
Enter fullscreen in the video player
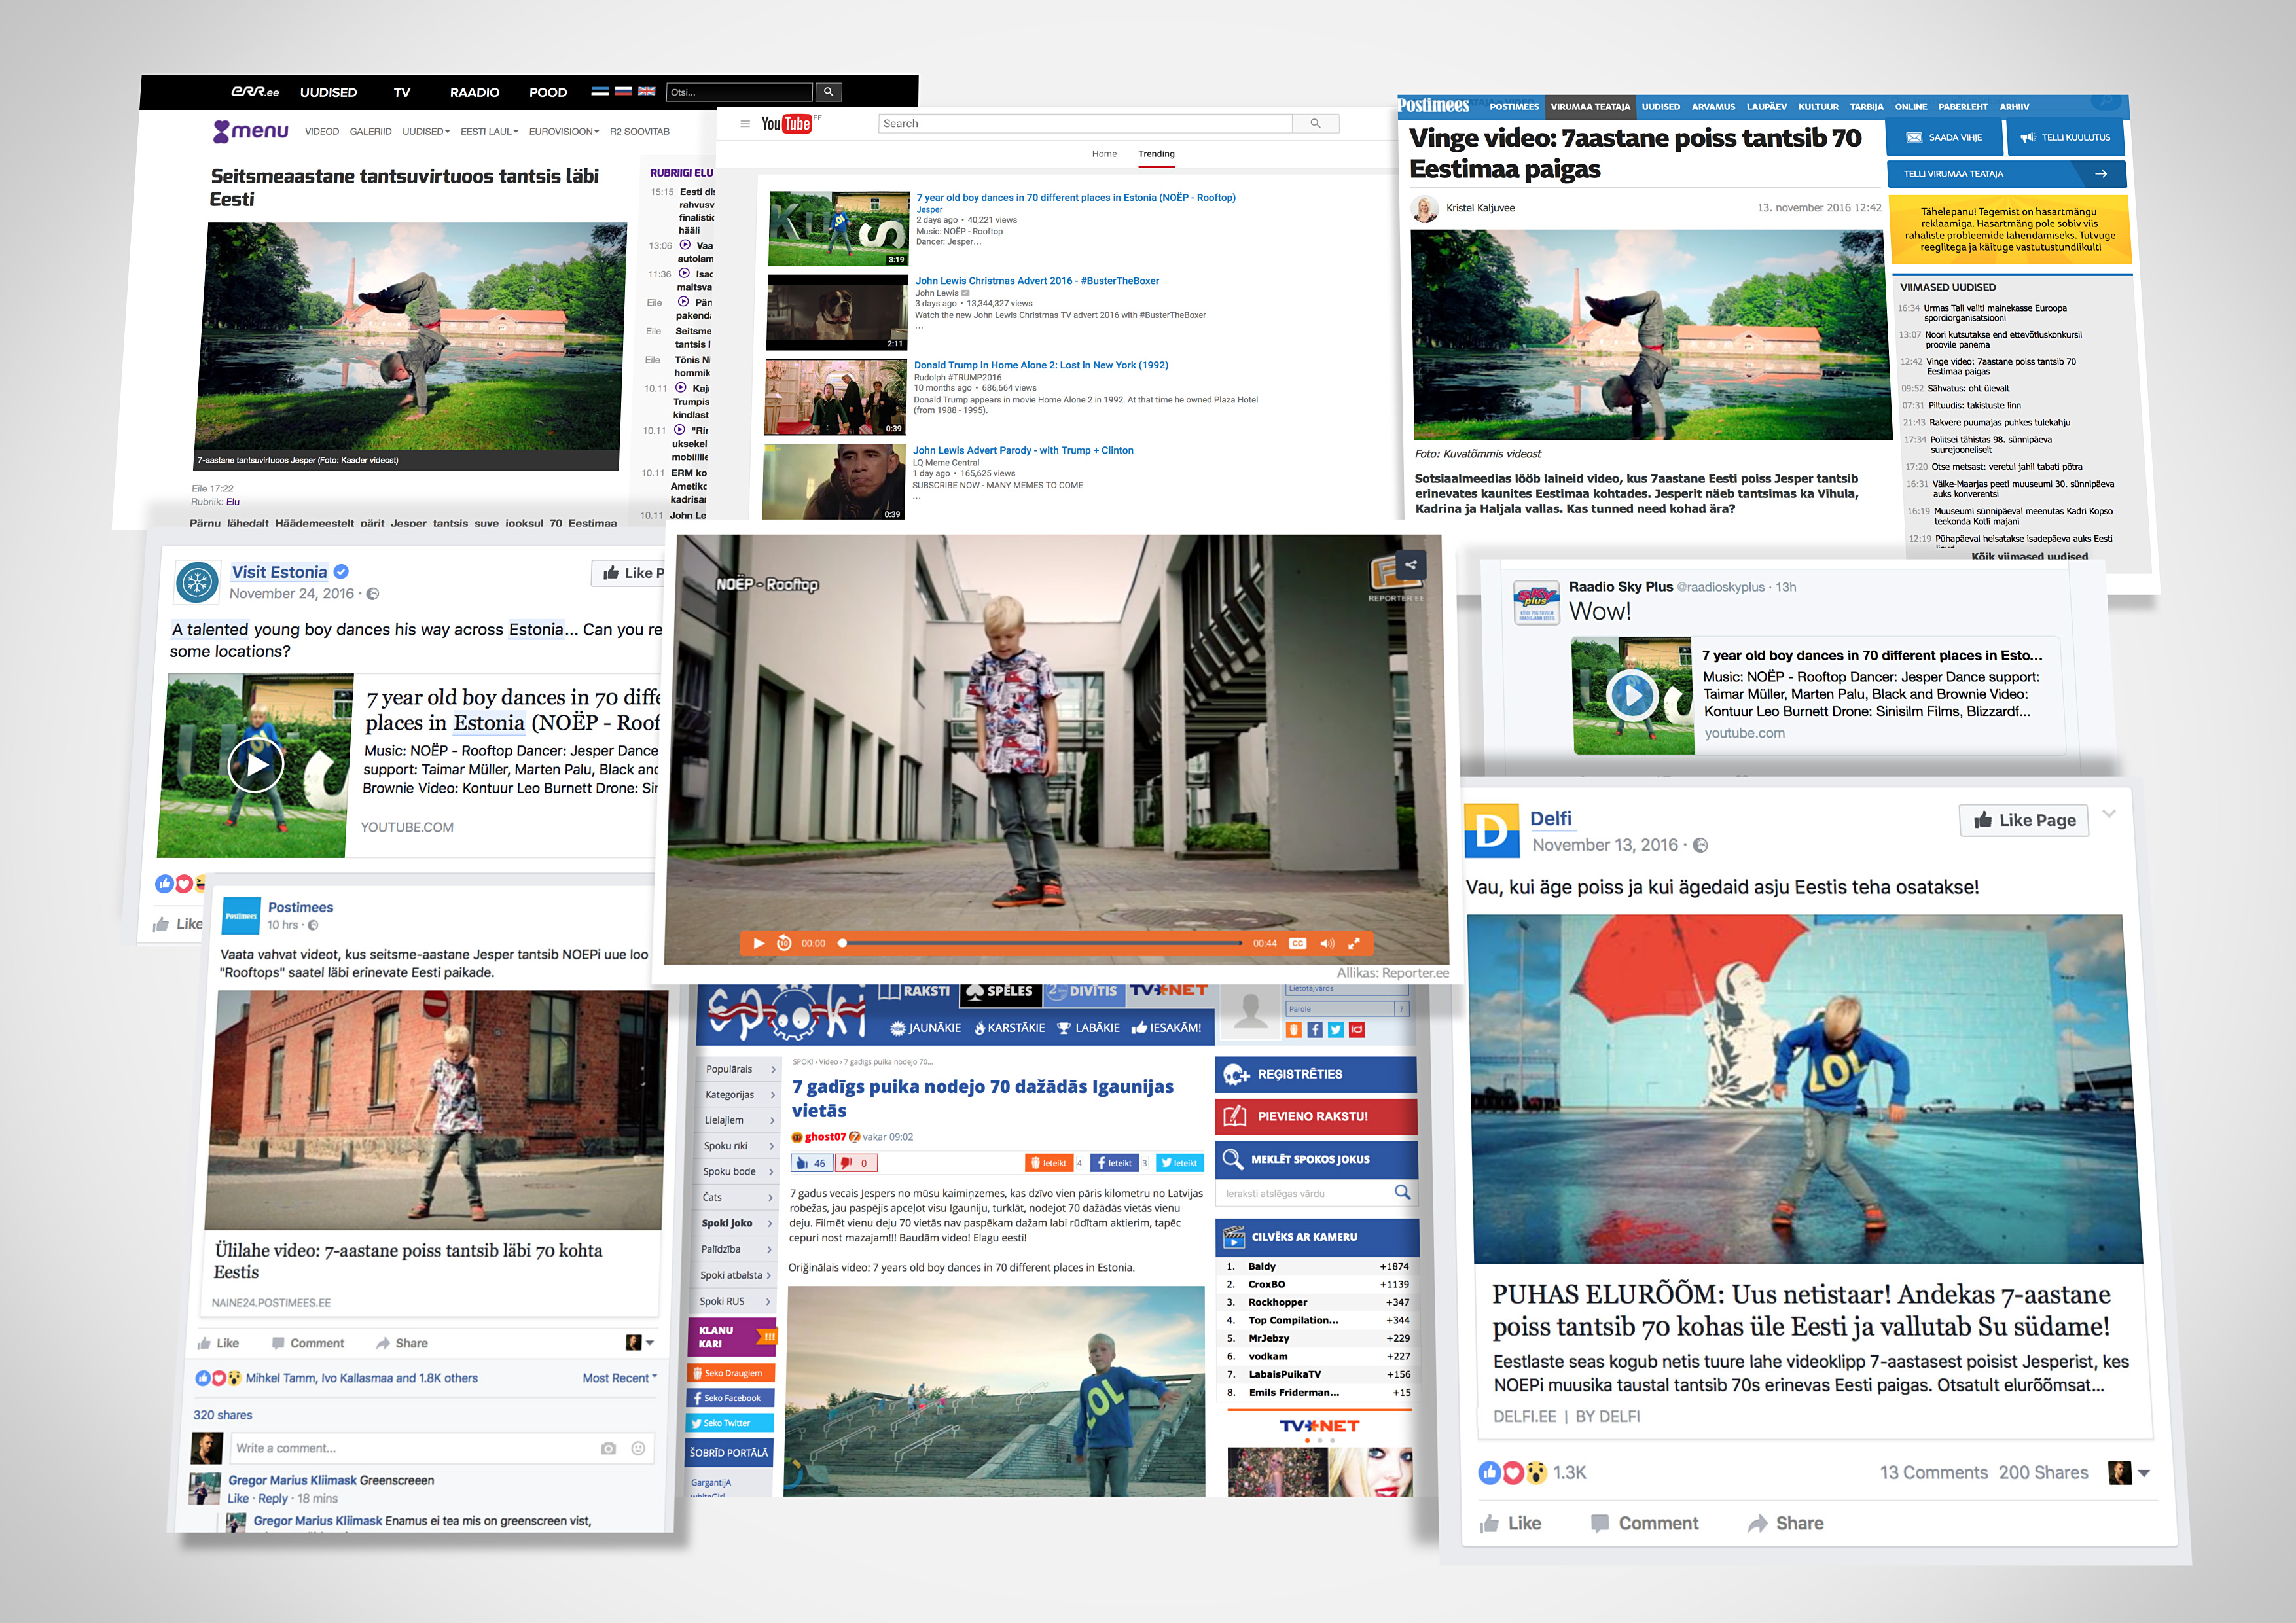pyautogui.click(x=1354, y=943)
